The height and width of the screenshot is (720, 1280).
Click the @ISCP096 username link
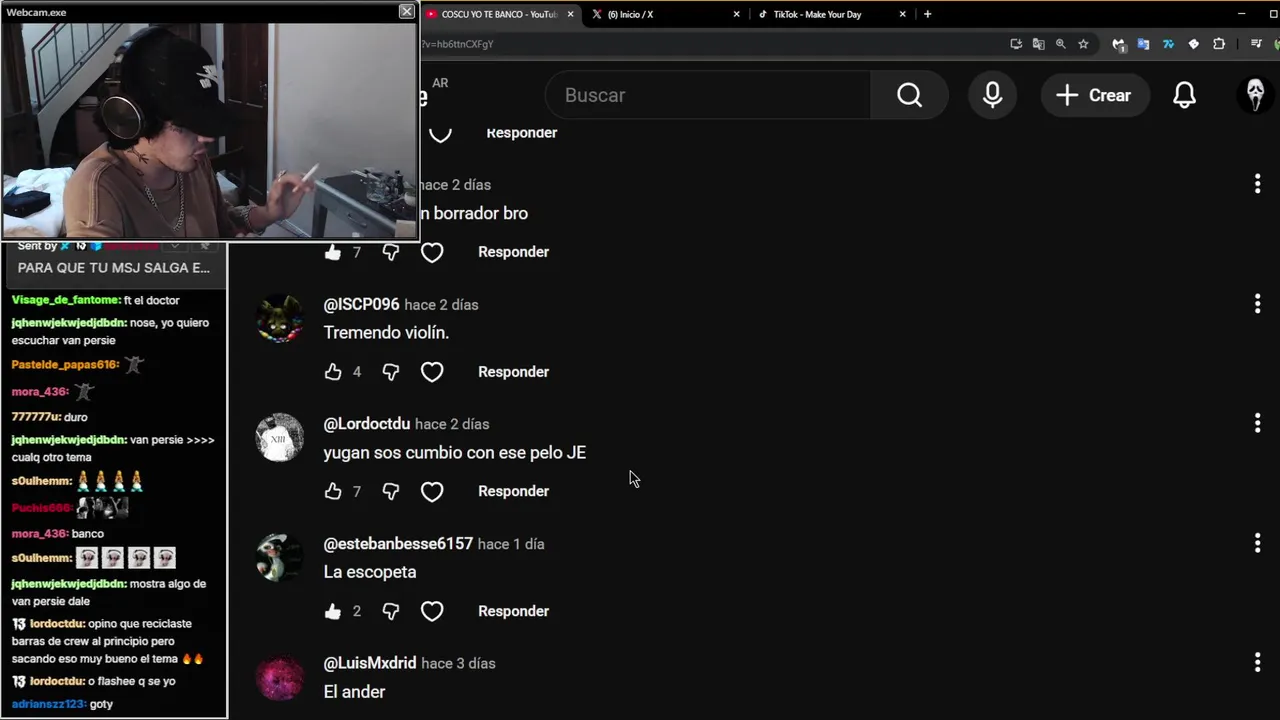click(x=361, y=304)
